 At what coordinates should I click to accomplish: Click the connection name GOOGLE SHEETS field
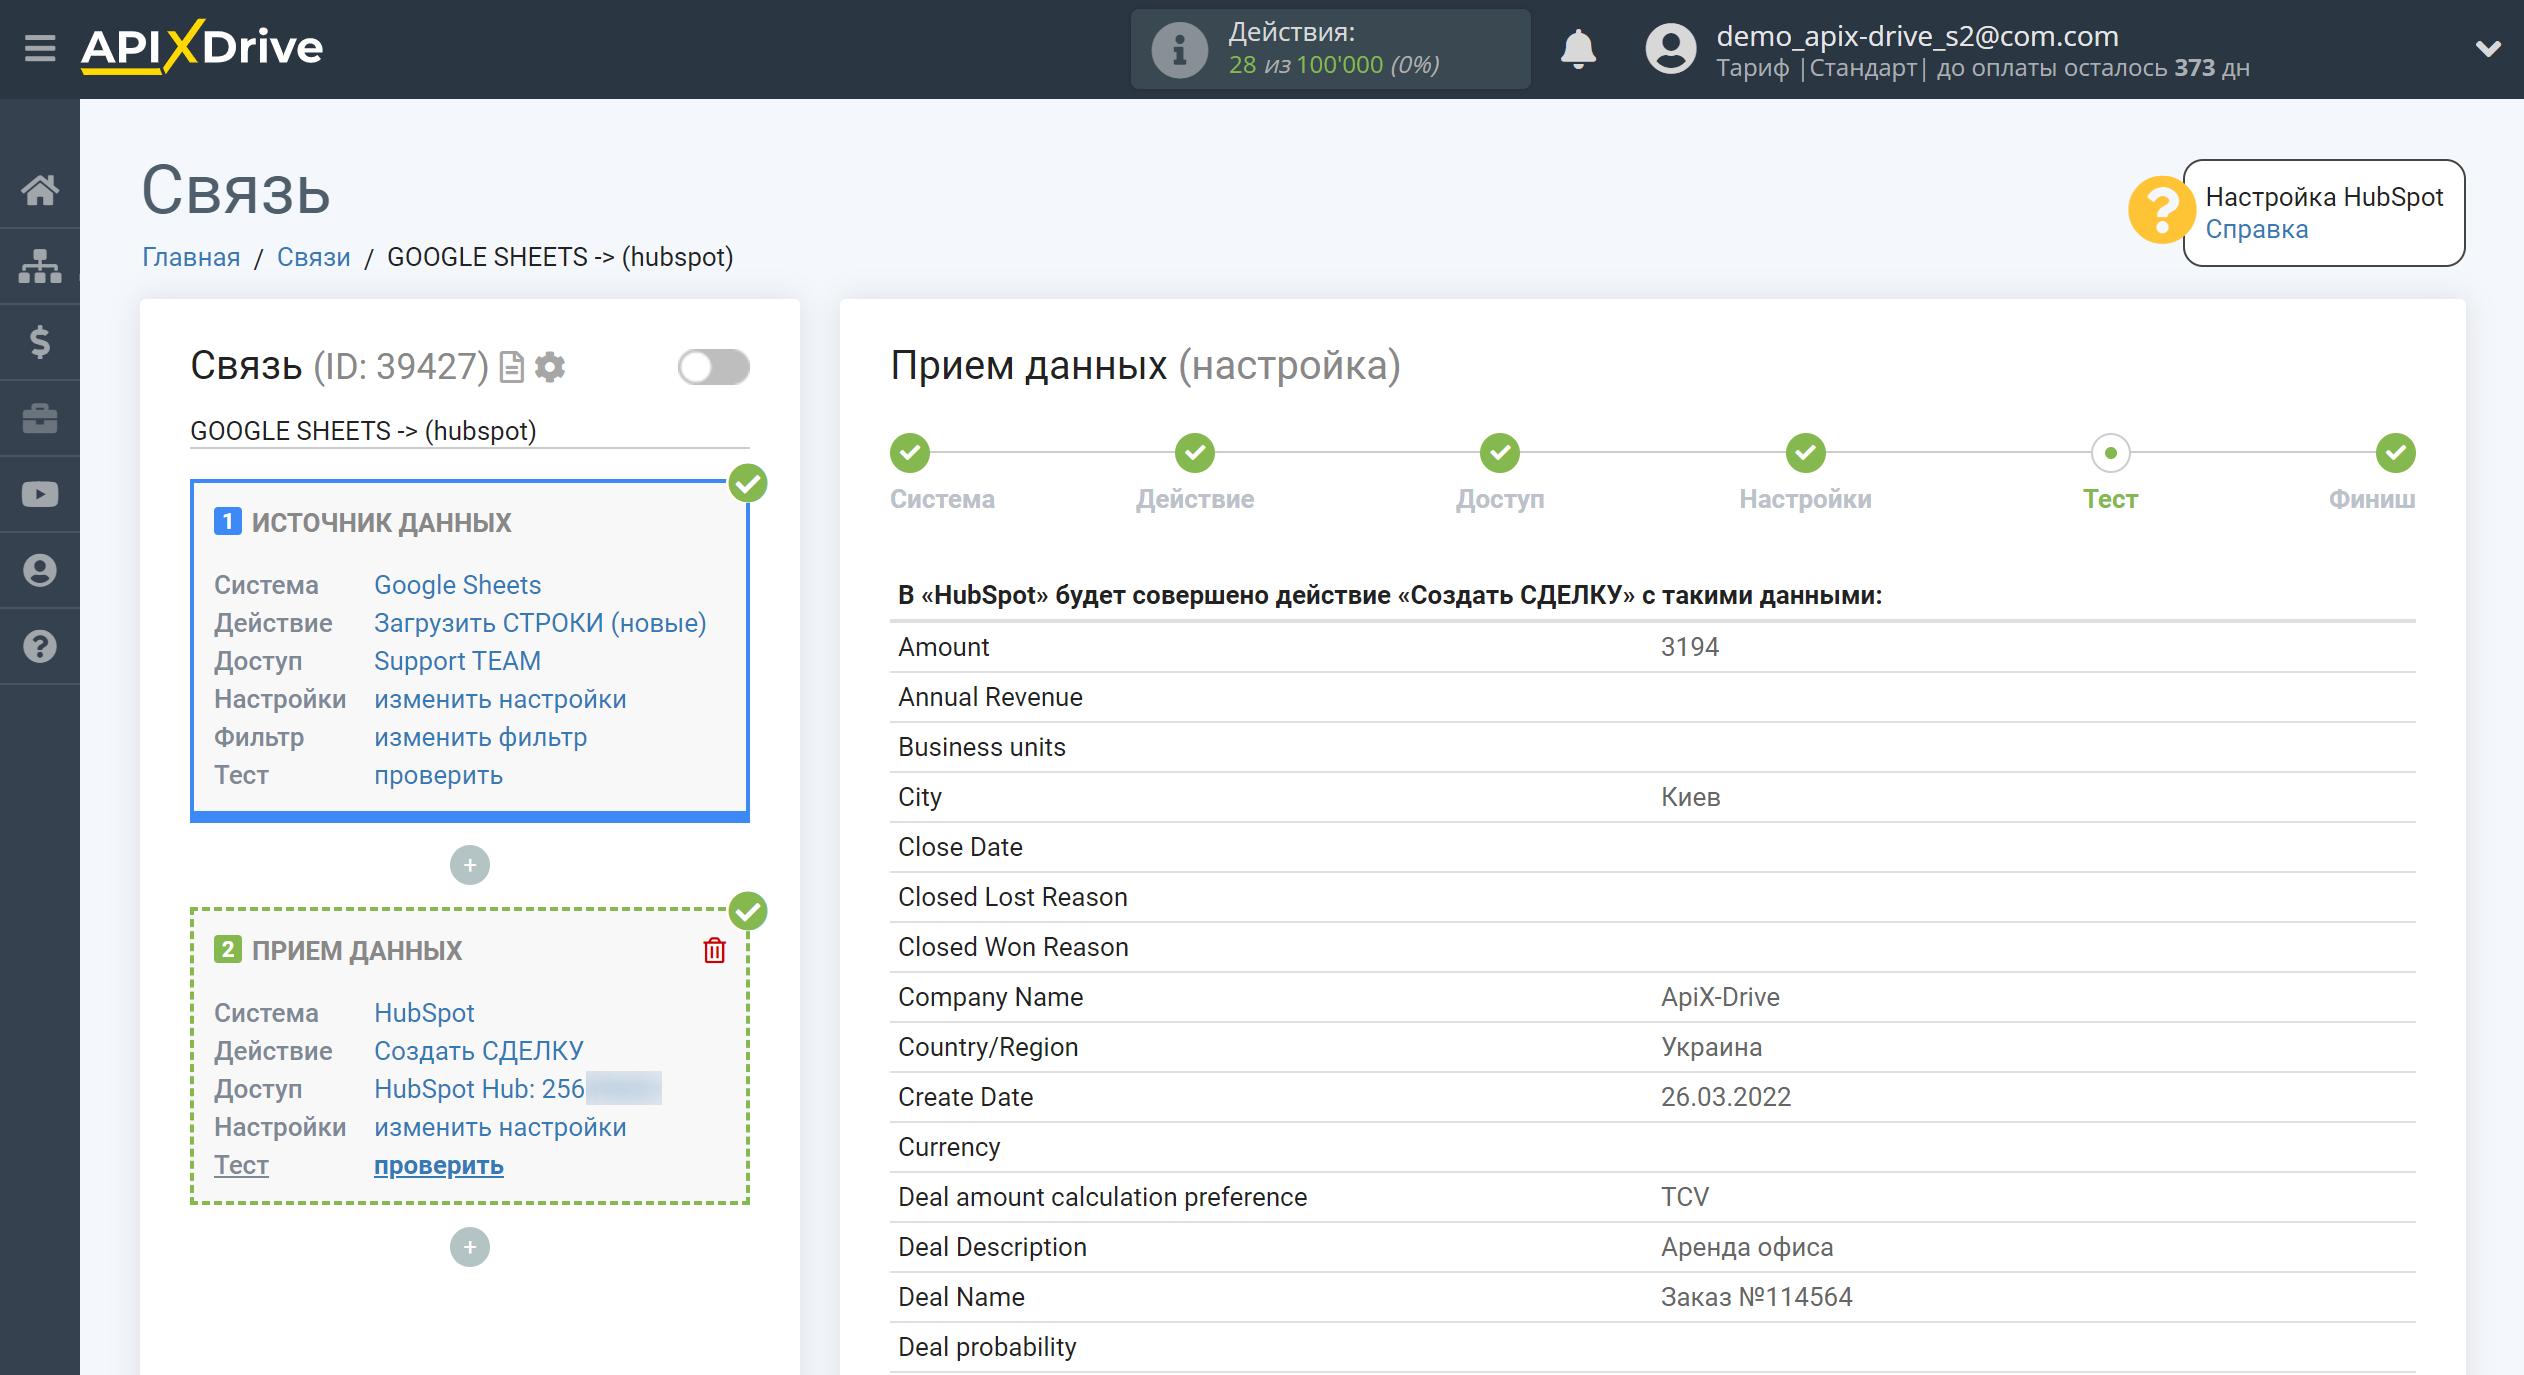[470, 431]
